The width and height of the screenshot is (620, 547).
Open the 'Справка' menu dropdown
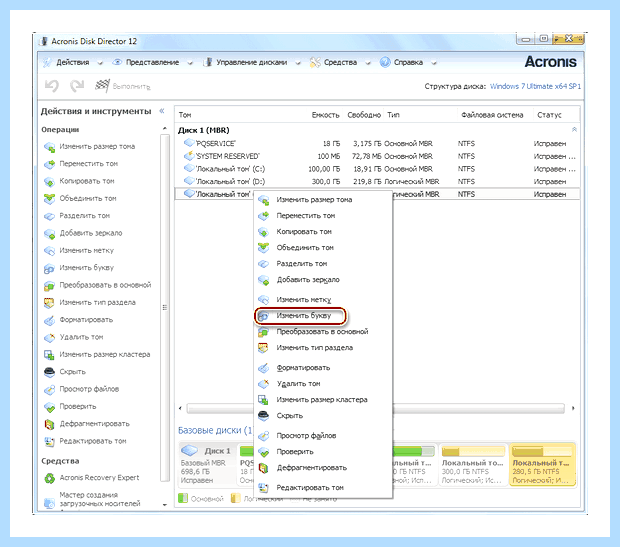point(408,62)
